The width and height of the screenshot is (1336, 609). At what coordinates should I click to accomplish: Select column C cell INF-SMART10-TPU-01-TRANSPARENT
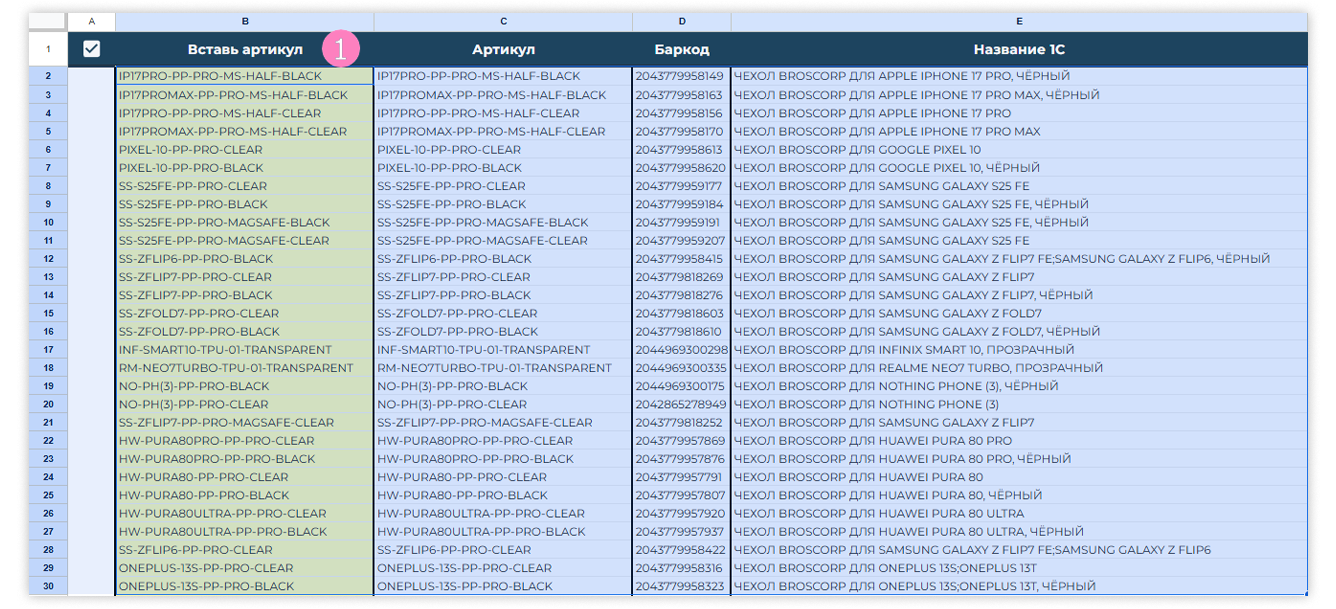tap(503, 350)
